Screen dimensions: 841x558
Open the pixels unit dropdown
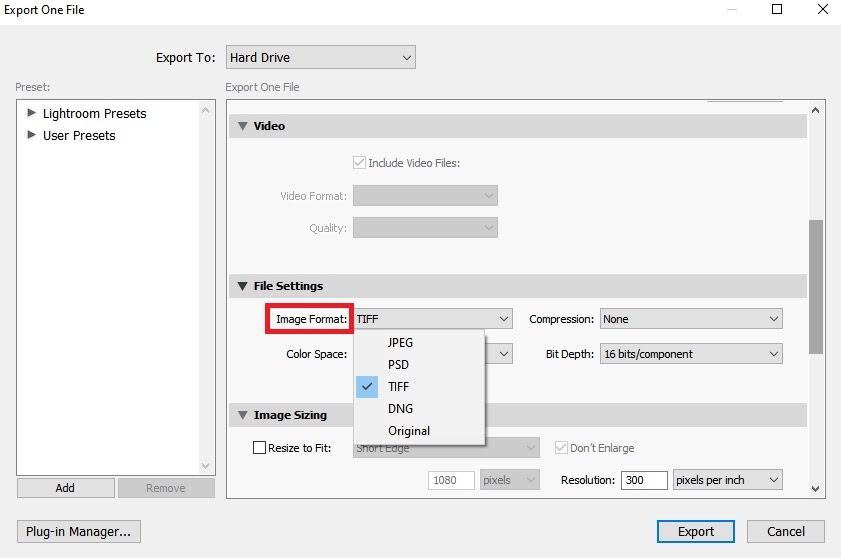click(509, 480)
